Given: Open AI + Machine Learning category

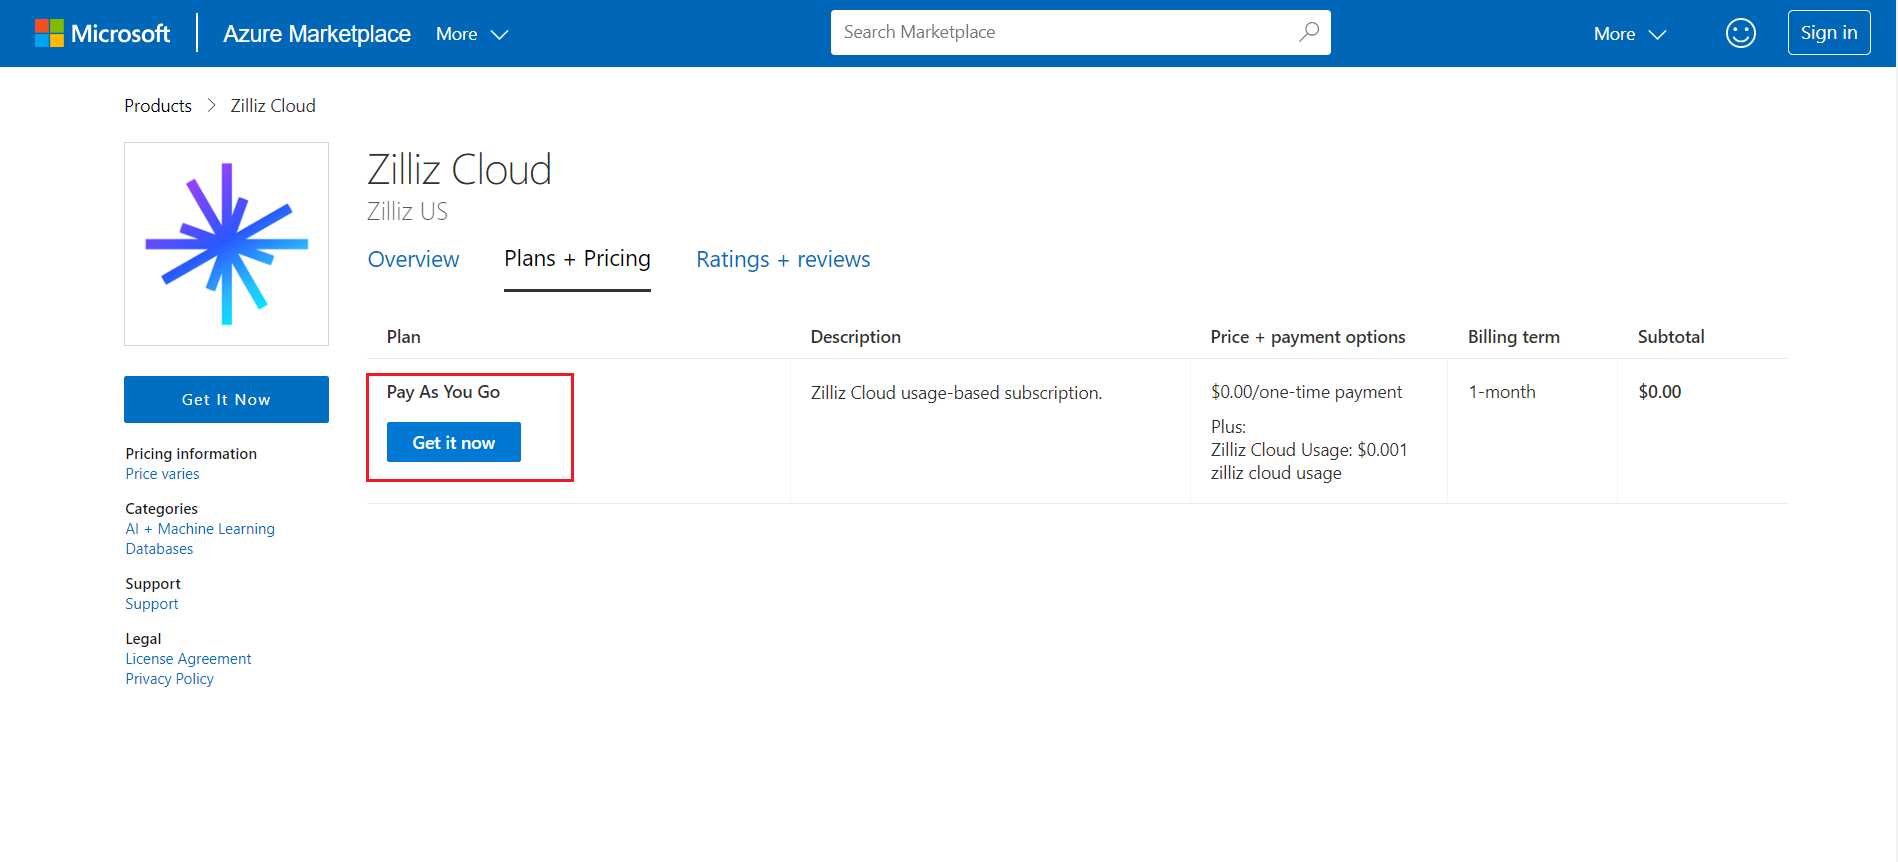Looking at the screenshot, I should click(x=200, y=529).
